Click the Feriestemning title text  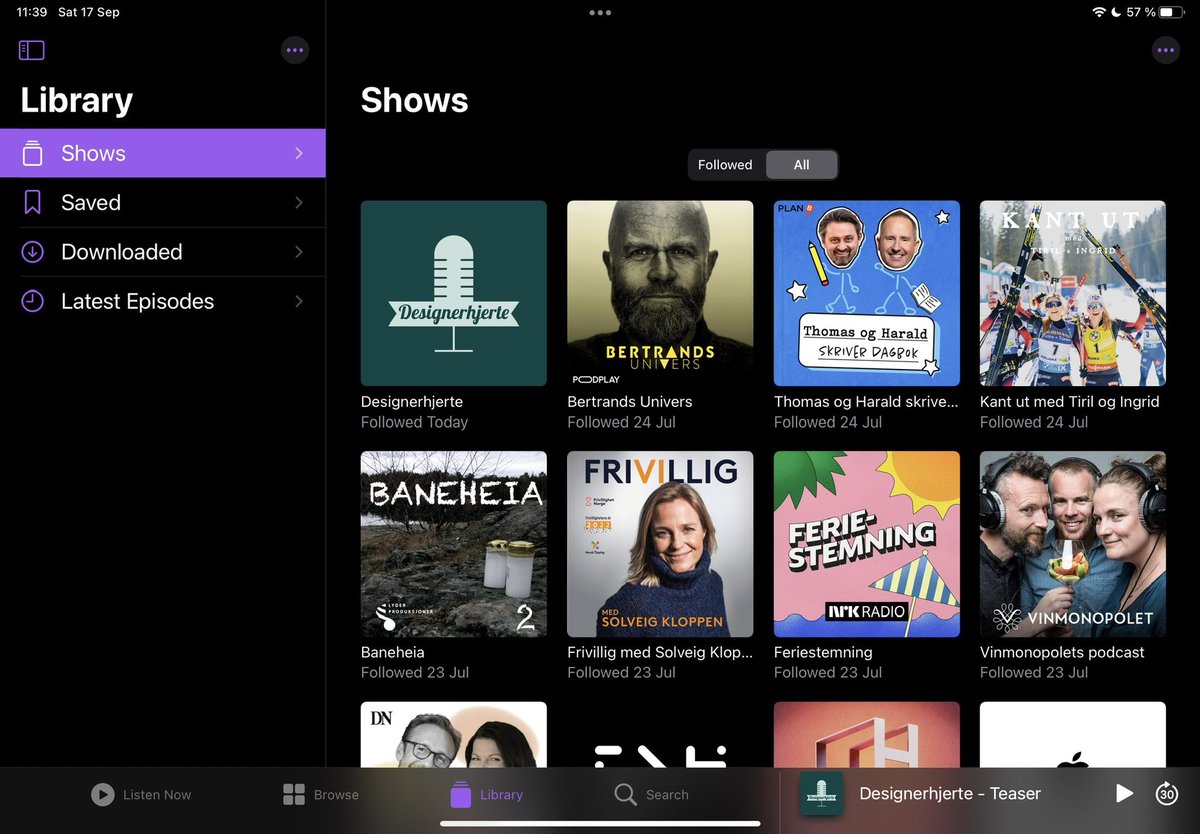823,652
